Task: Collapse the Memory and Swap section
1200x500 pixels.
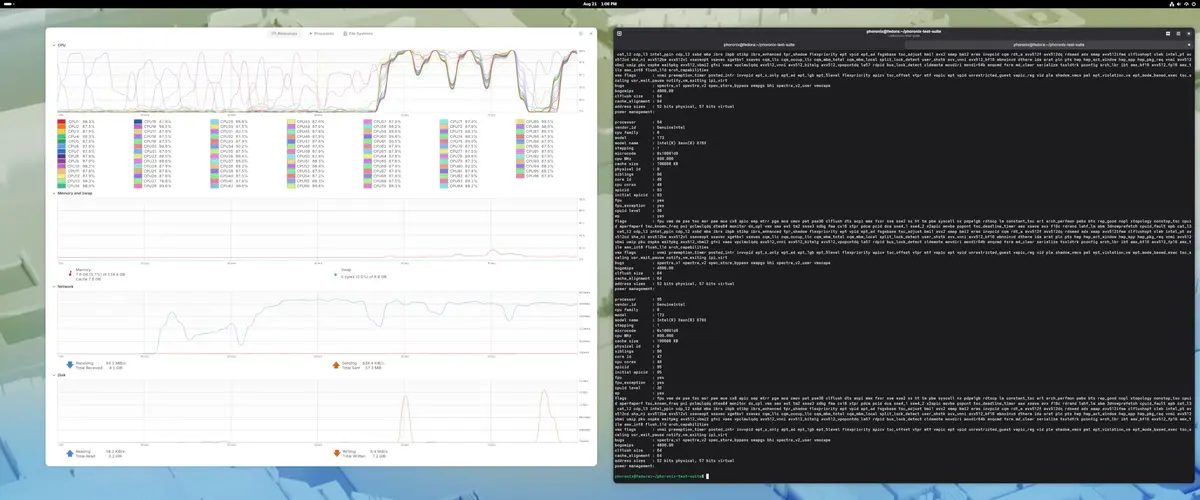Action: tap(54, 194)
